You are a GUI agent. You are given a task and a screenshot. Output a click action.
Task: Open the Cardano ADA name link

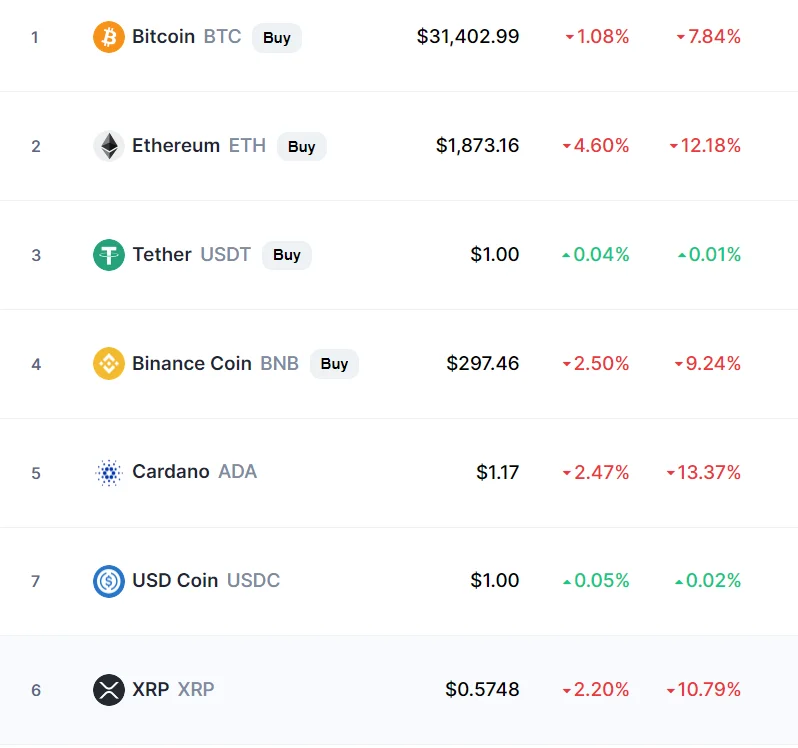[x=194, y=472]
